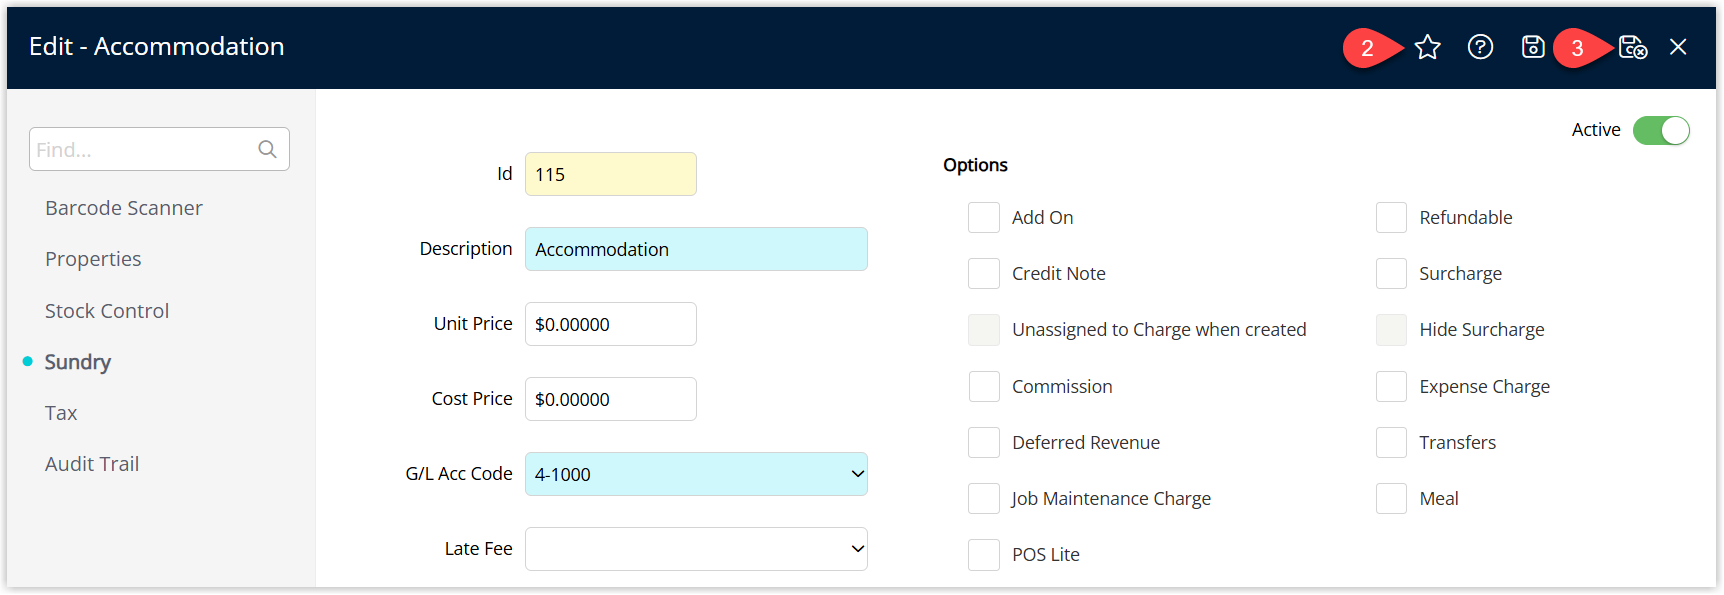Check Job Maintenance Charge box
Image resolution: width=1724 pixels, height=595 pixels.
click(984, 498)
